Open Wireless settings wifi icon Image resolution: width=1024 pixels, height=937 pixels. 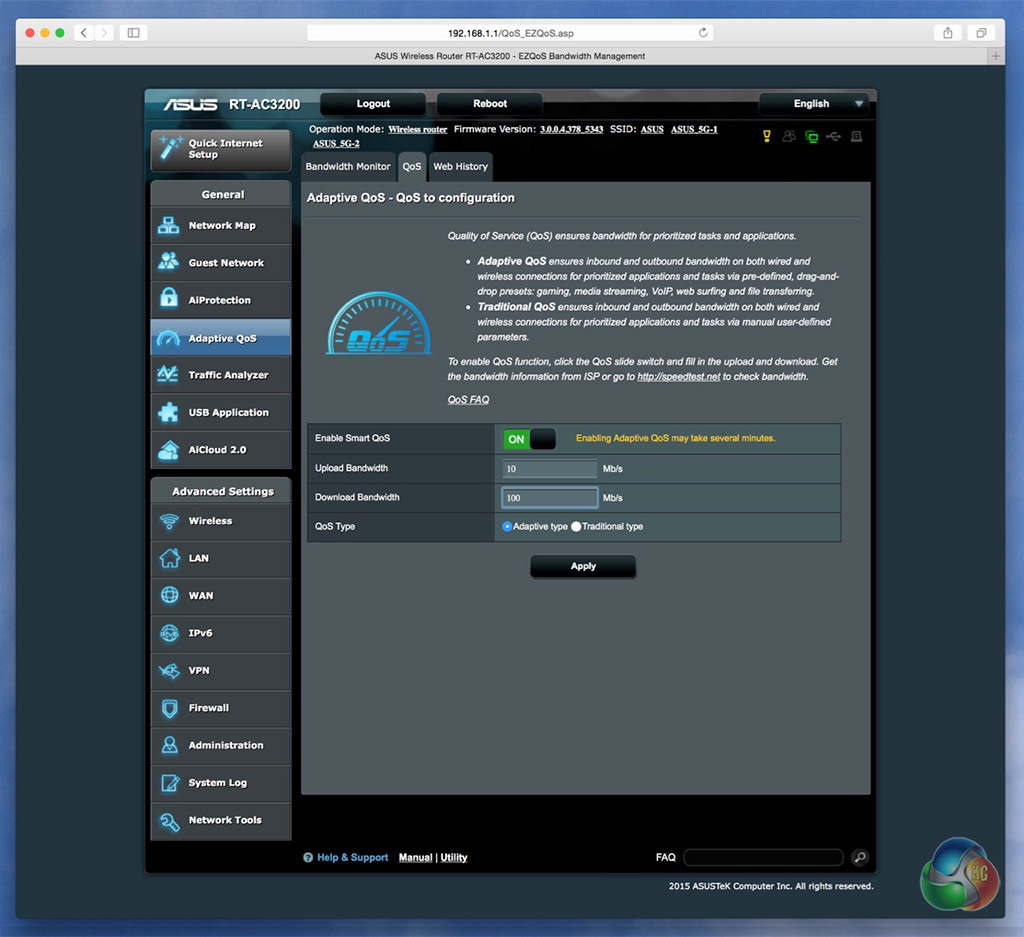tap(169, 521)
